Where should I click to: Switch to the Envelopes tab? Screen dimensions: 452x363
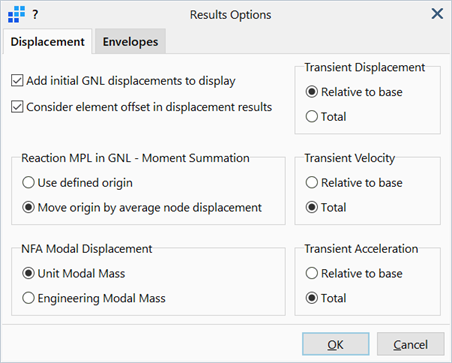(130, 41)
